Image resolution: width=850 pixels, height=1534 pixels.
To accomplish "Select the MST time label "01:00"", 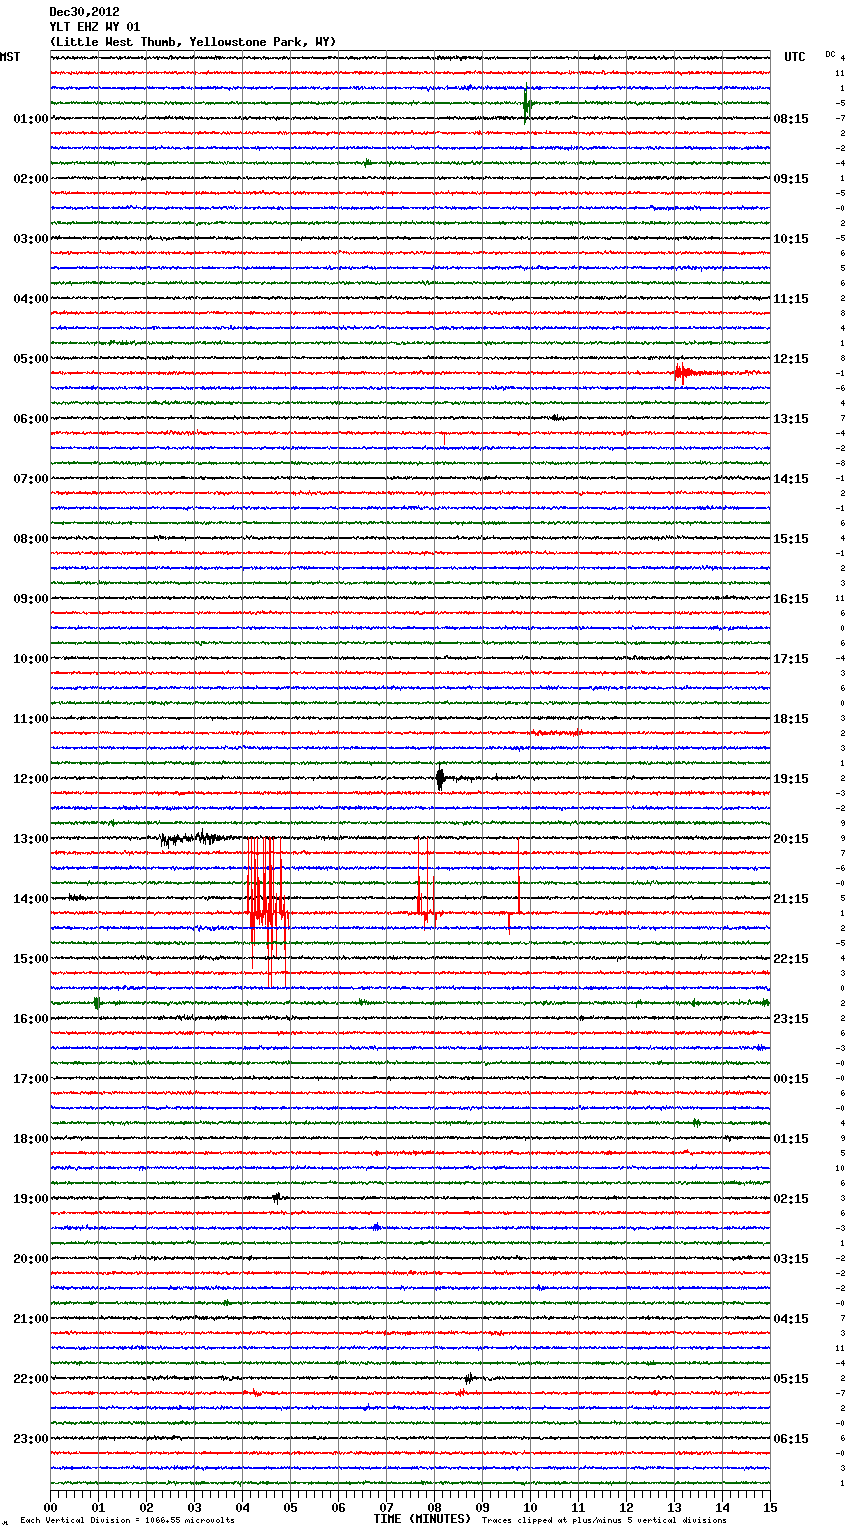I will 31,119.
